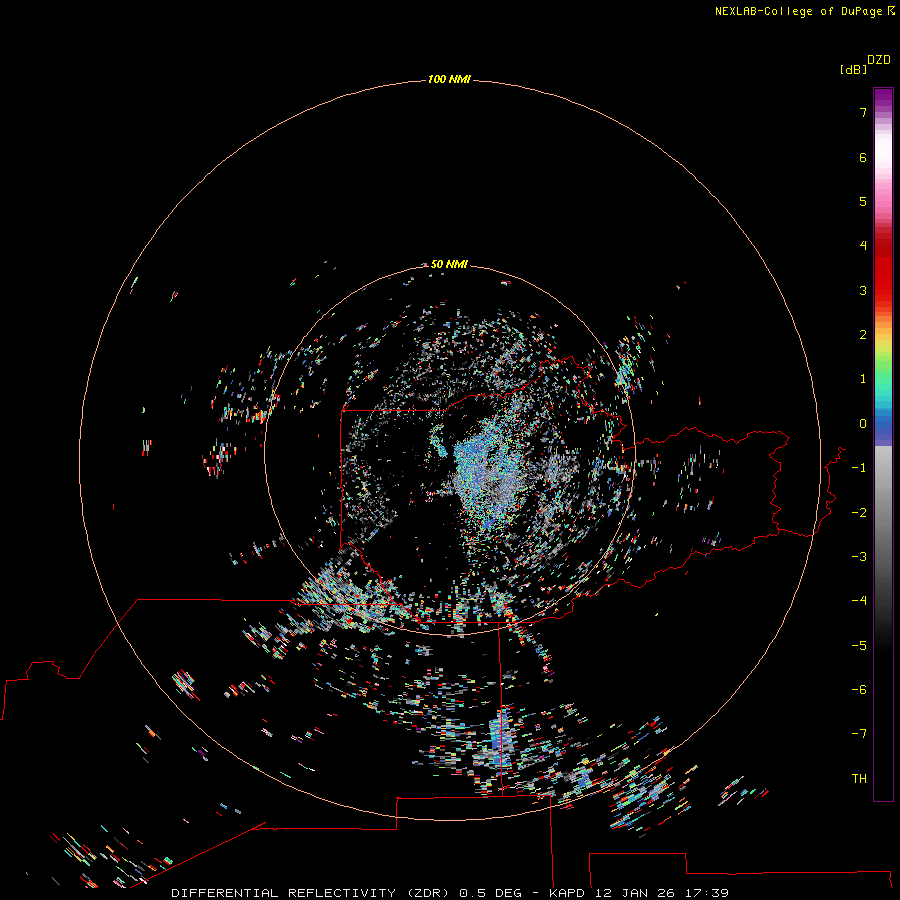The height and width of the screenshot is (900, 900).
Task: Click the DZD legend title
Action: [x=879, y=60]
